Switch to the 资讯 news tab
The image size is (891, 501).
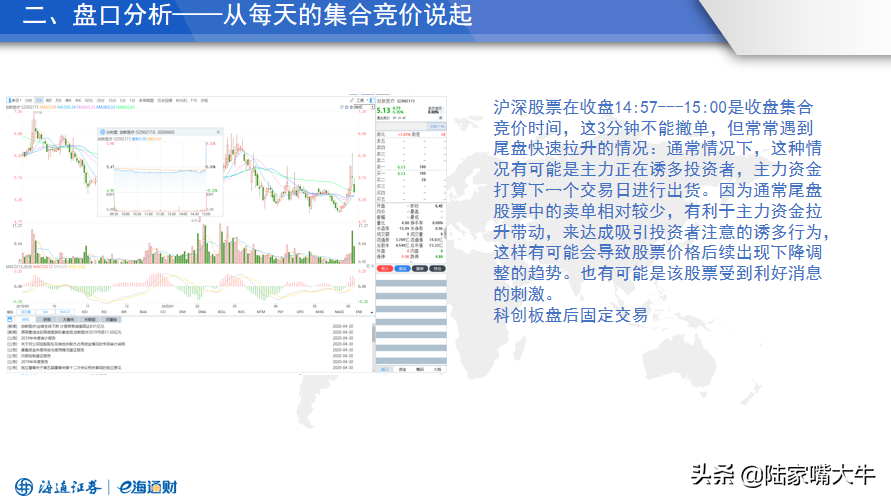pos(25,320)
